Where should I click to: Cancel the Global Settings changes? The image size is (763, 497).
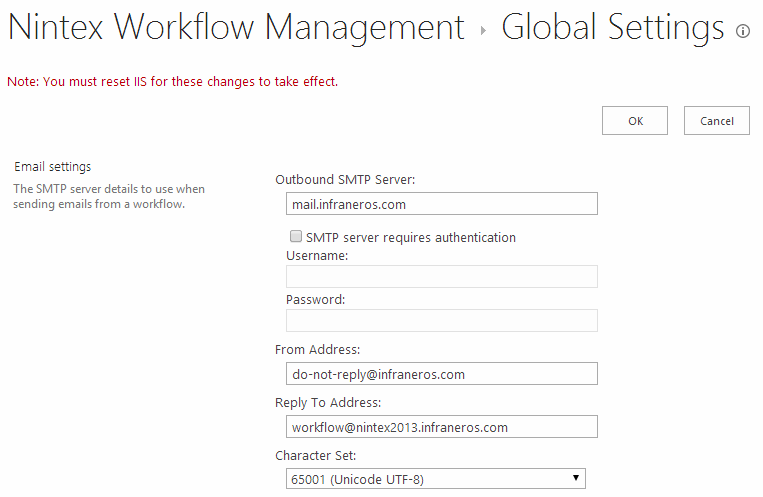tap(716, 121)
